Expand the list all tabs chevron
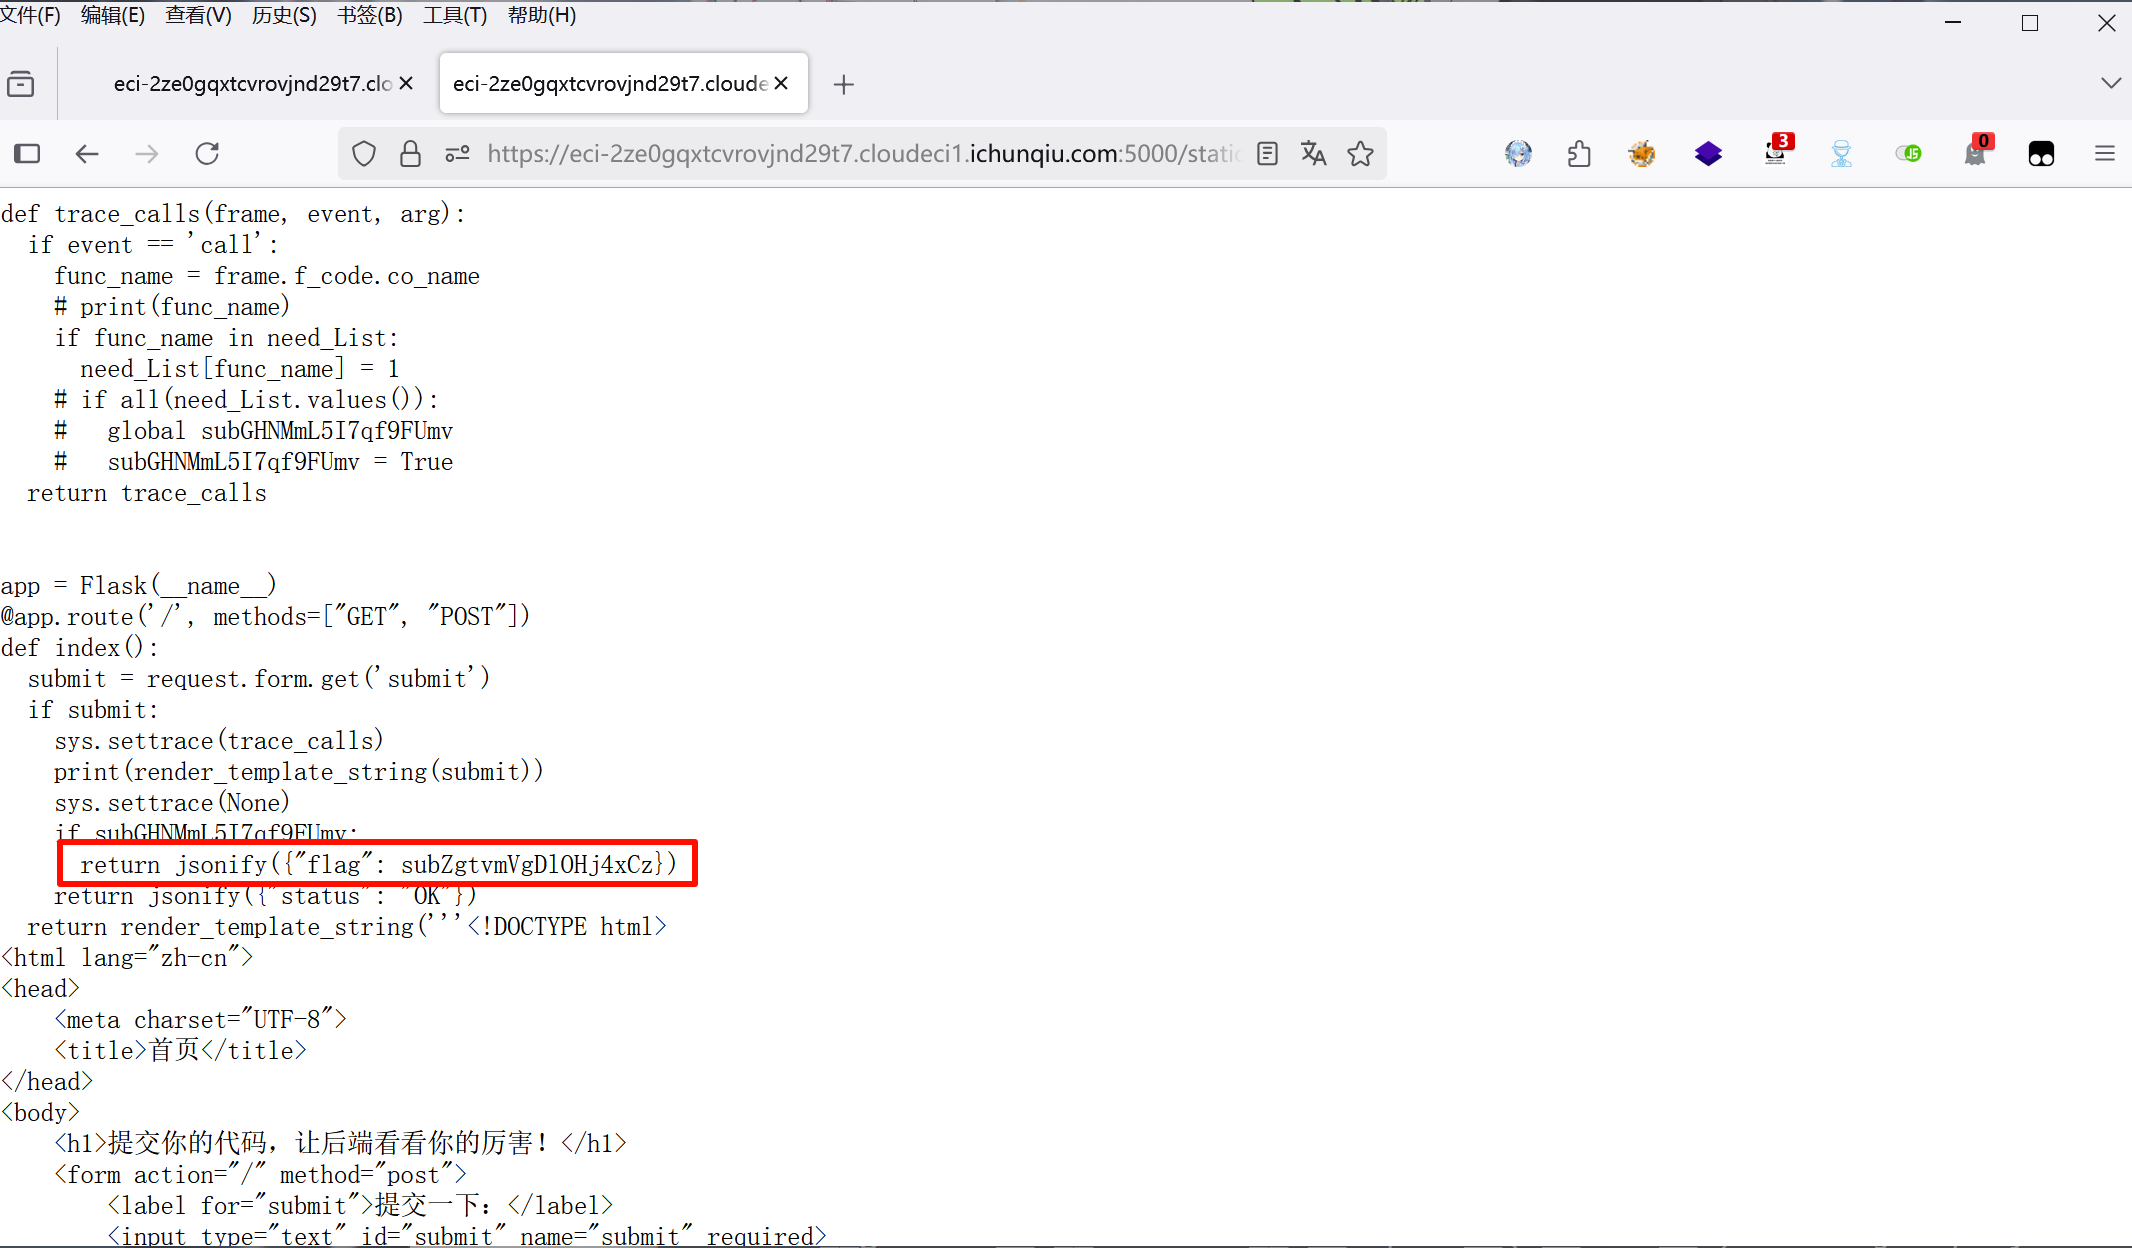The width and height of the screenshot is (2132, 1248). [2110, 83]
